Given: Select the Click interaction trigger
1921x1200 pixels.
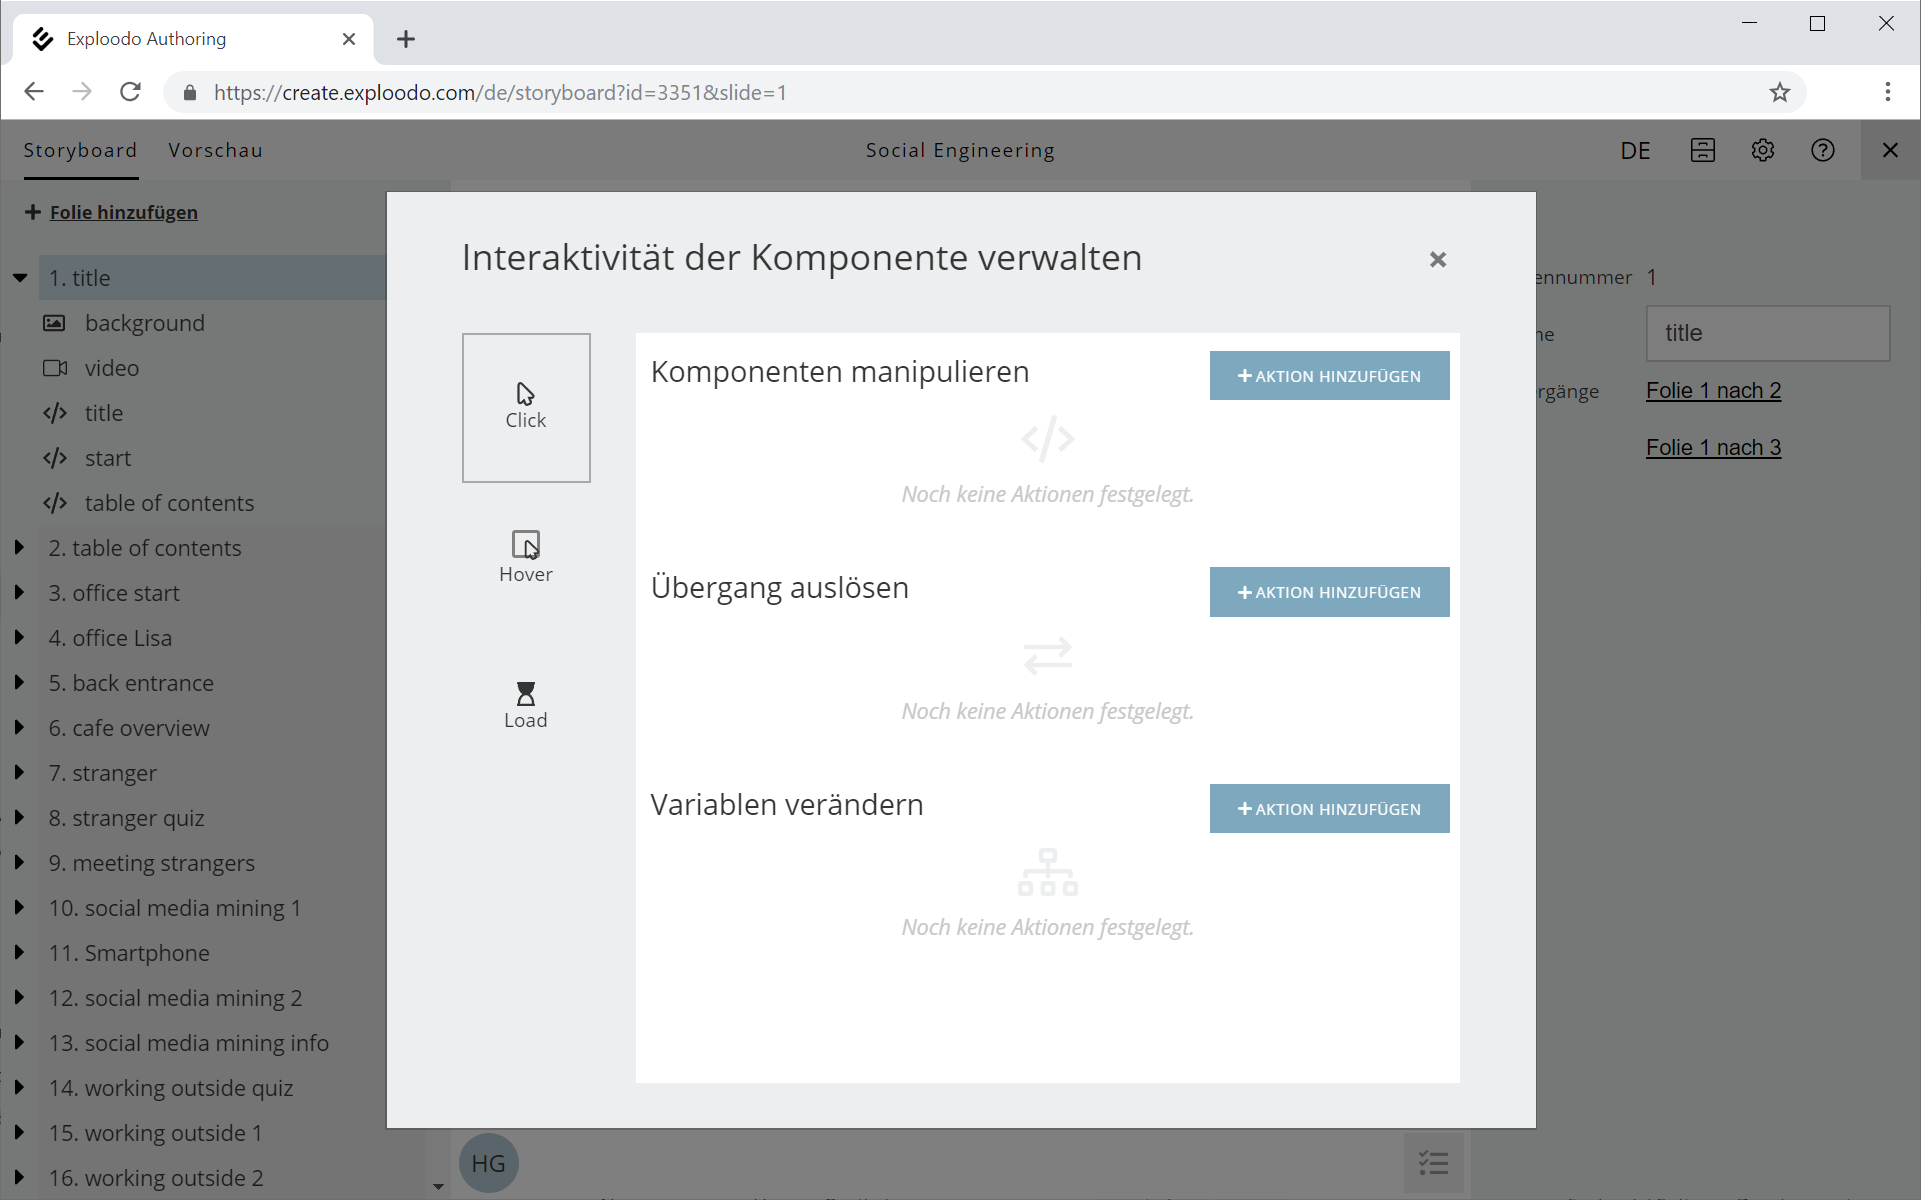Looking at the screenshot, I should (x=526, y=407).
